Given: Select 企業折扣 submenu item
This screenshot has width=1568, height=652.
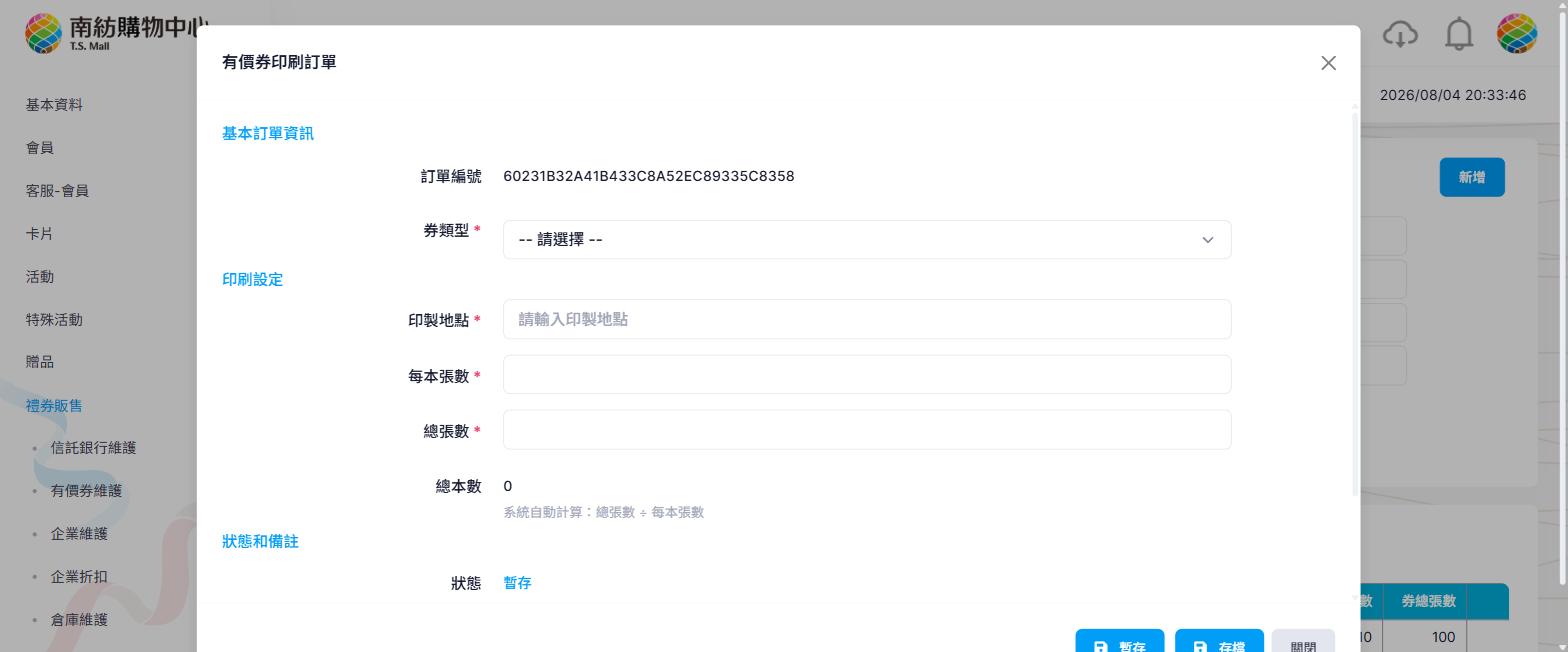Looking at the screenshot, I should click(x=79, y=577).
